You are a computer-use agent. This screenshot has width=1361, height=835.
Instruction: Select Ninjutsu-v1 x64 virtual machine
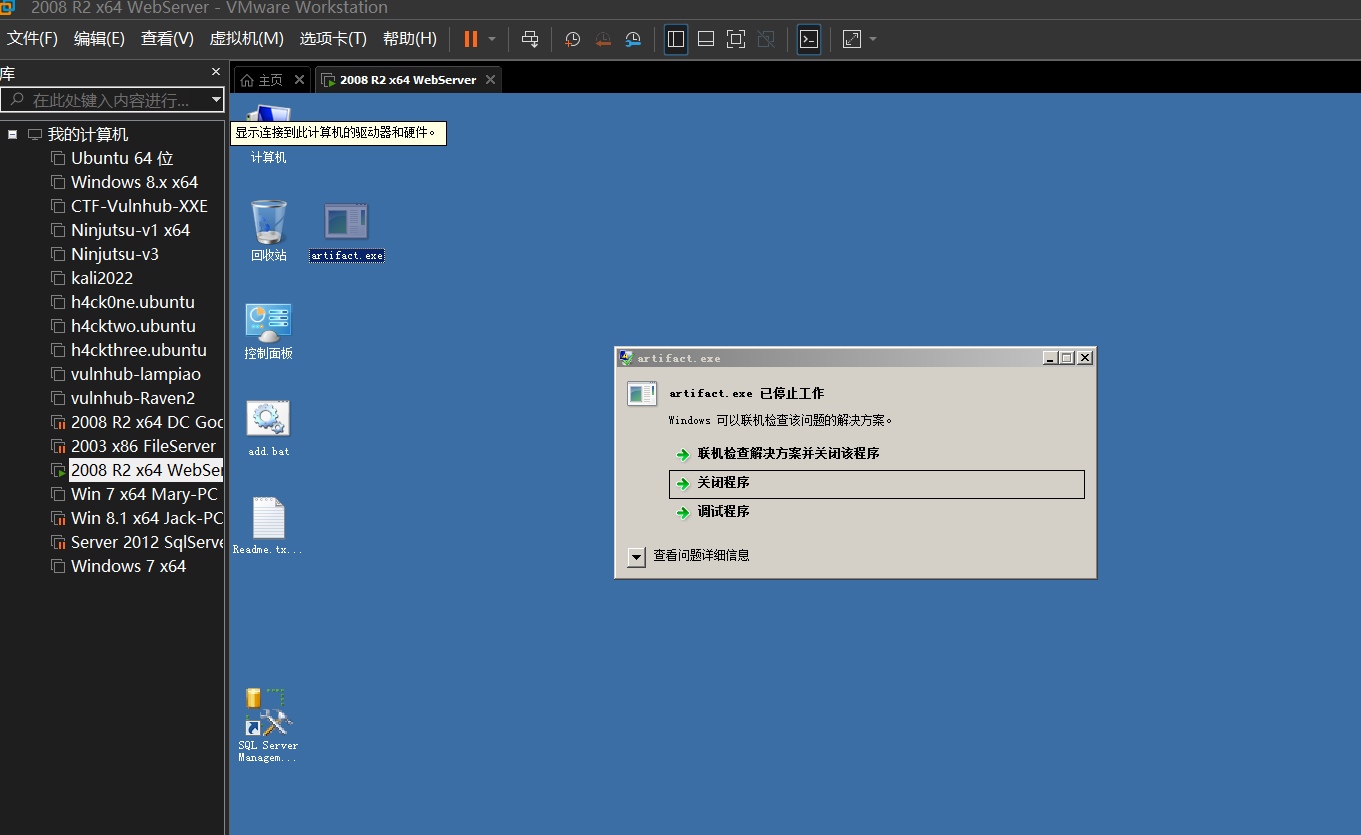[130, 230]
